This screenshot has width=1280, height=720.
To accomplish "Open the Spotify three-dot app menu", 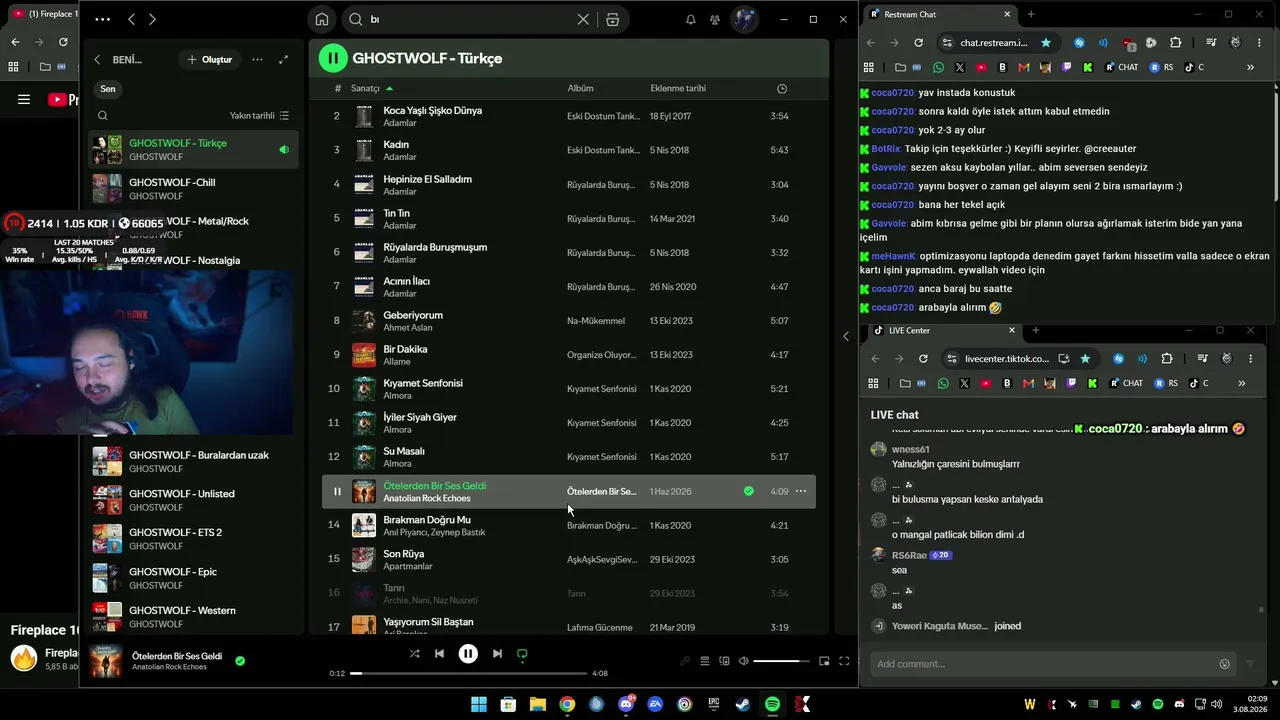I will (103, 19).
